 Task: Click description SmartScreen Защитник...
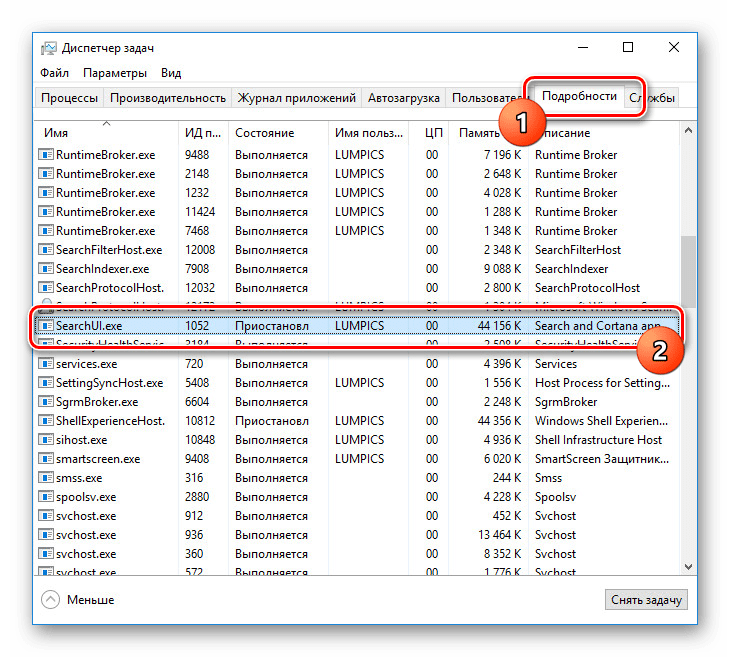click(602, 459)
